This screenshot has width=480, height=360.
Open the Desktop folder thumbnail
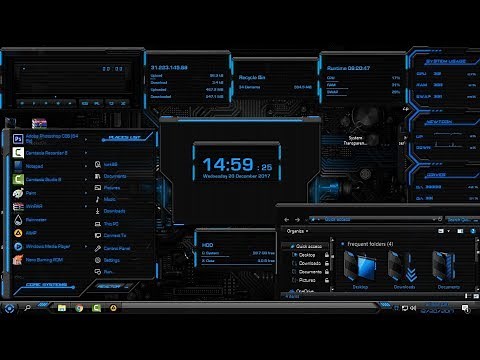point(360,270)
